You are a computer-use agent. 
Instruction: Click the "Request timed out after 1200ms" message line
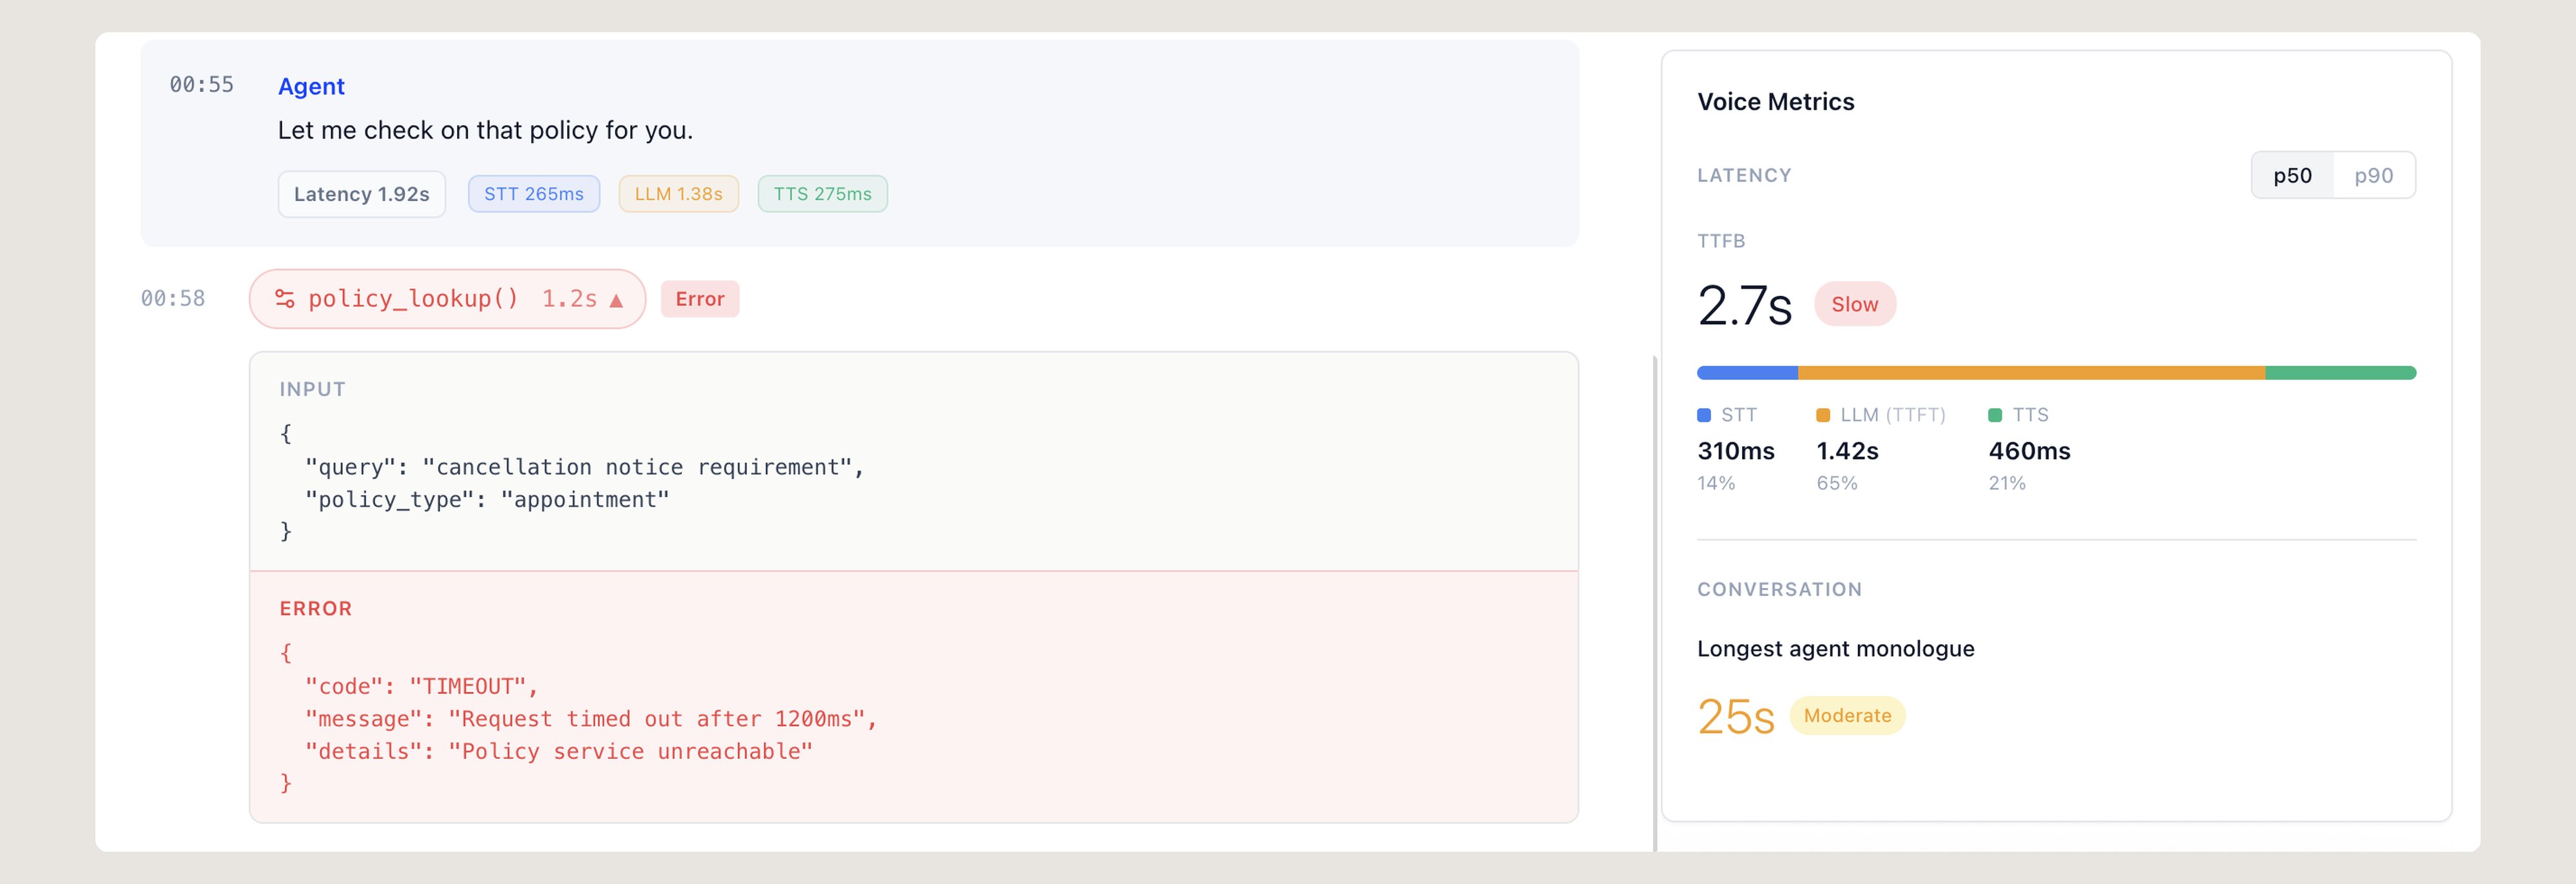591,719
